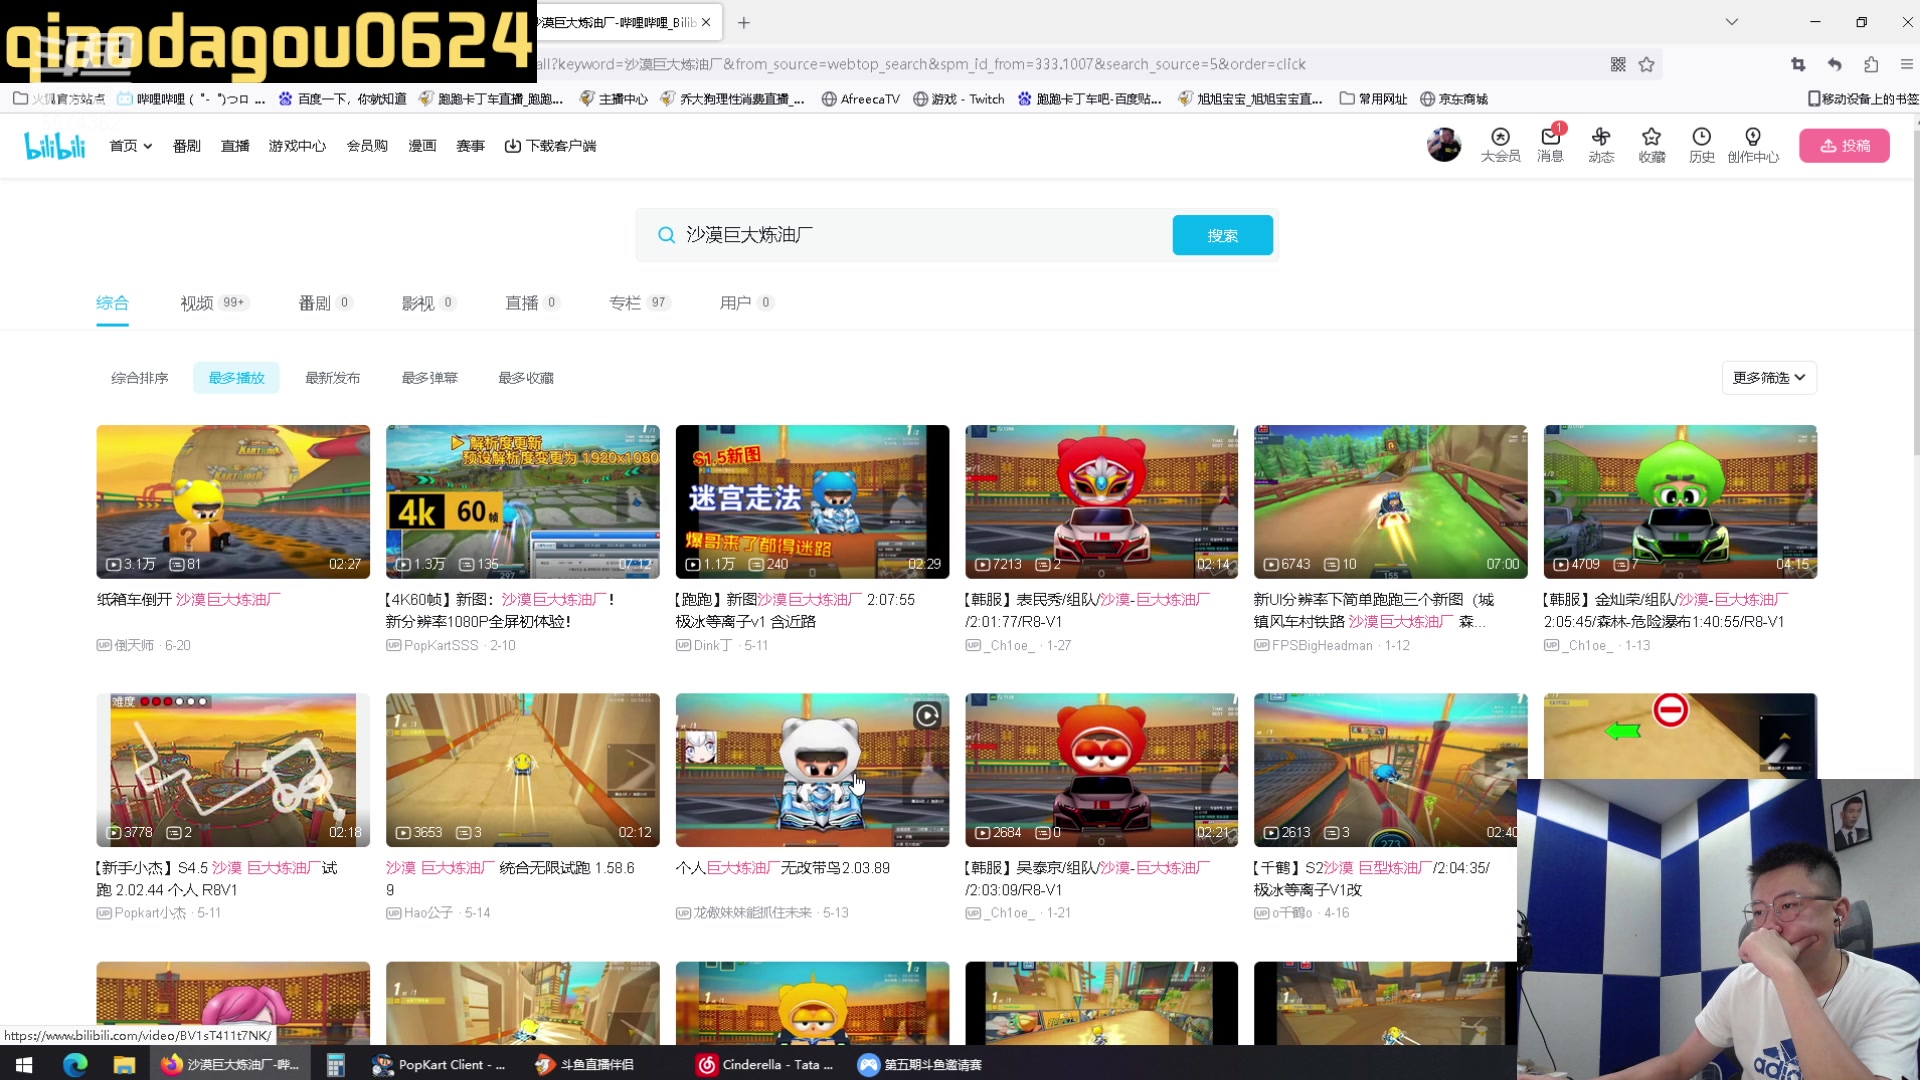Open the browser tab list chevron

tap(1732, 22)
